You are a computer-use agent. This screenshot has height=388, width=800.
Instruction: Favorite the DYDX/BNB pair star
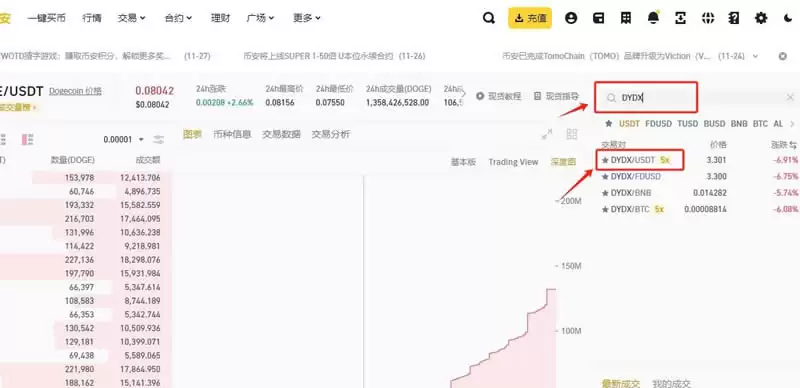point(605,193)
